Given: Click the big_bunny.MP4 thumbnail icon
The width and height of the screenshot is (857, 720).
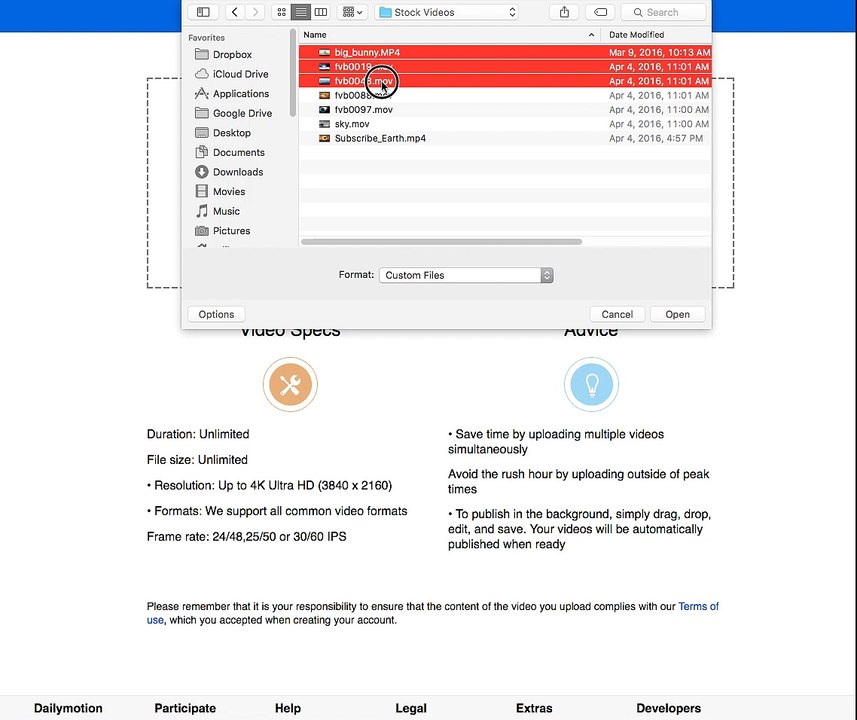Looking at the screenshot, I should coord(324,52).
